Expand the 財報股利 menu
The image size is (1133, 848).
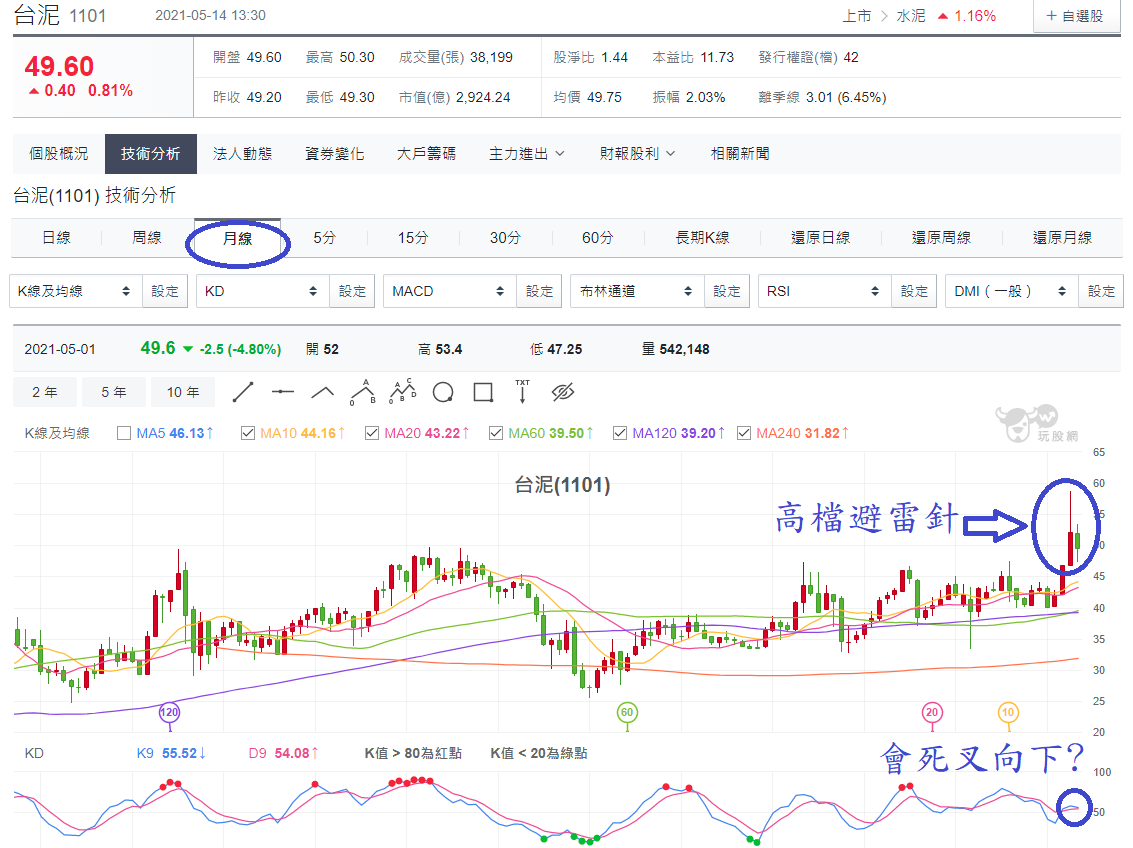(x=637, y=154)
